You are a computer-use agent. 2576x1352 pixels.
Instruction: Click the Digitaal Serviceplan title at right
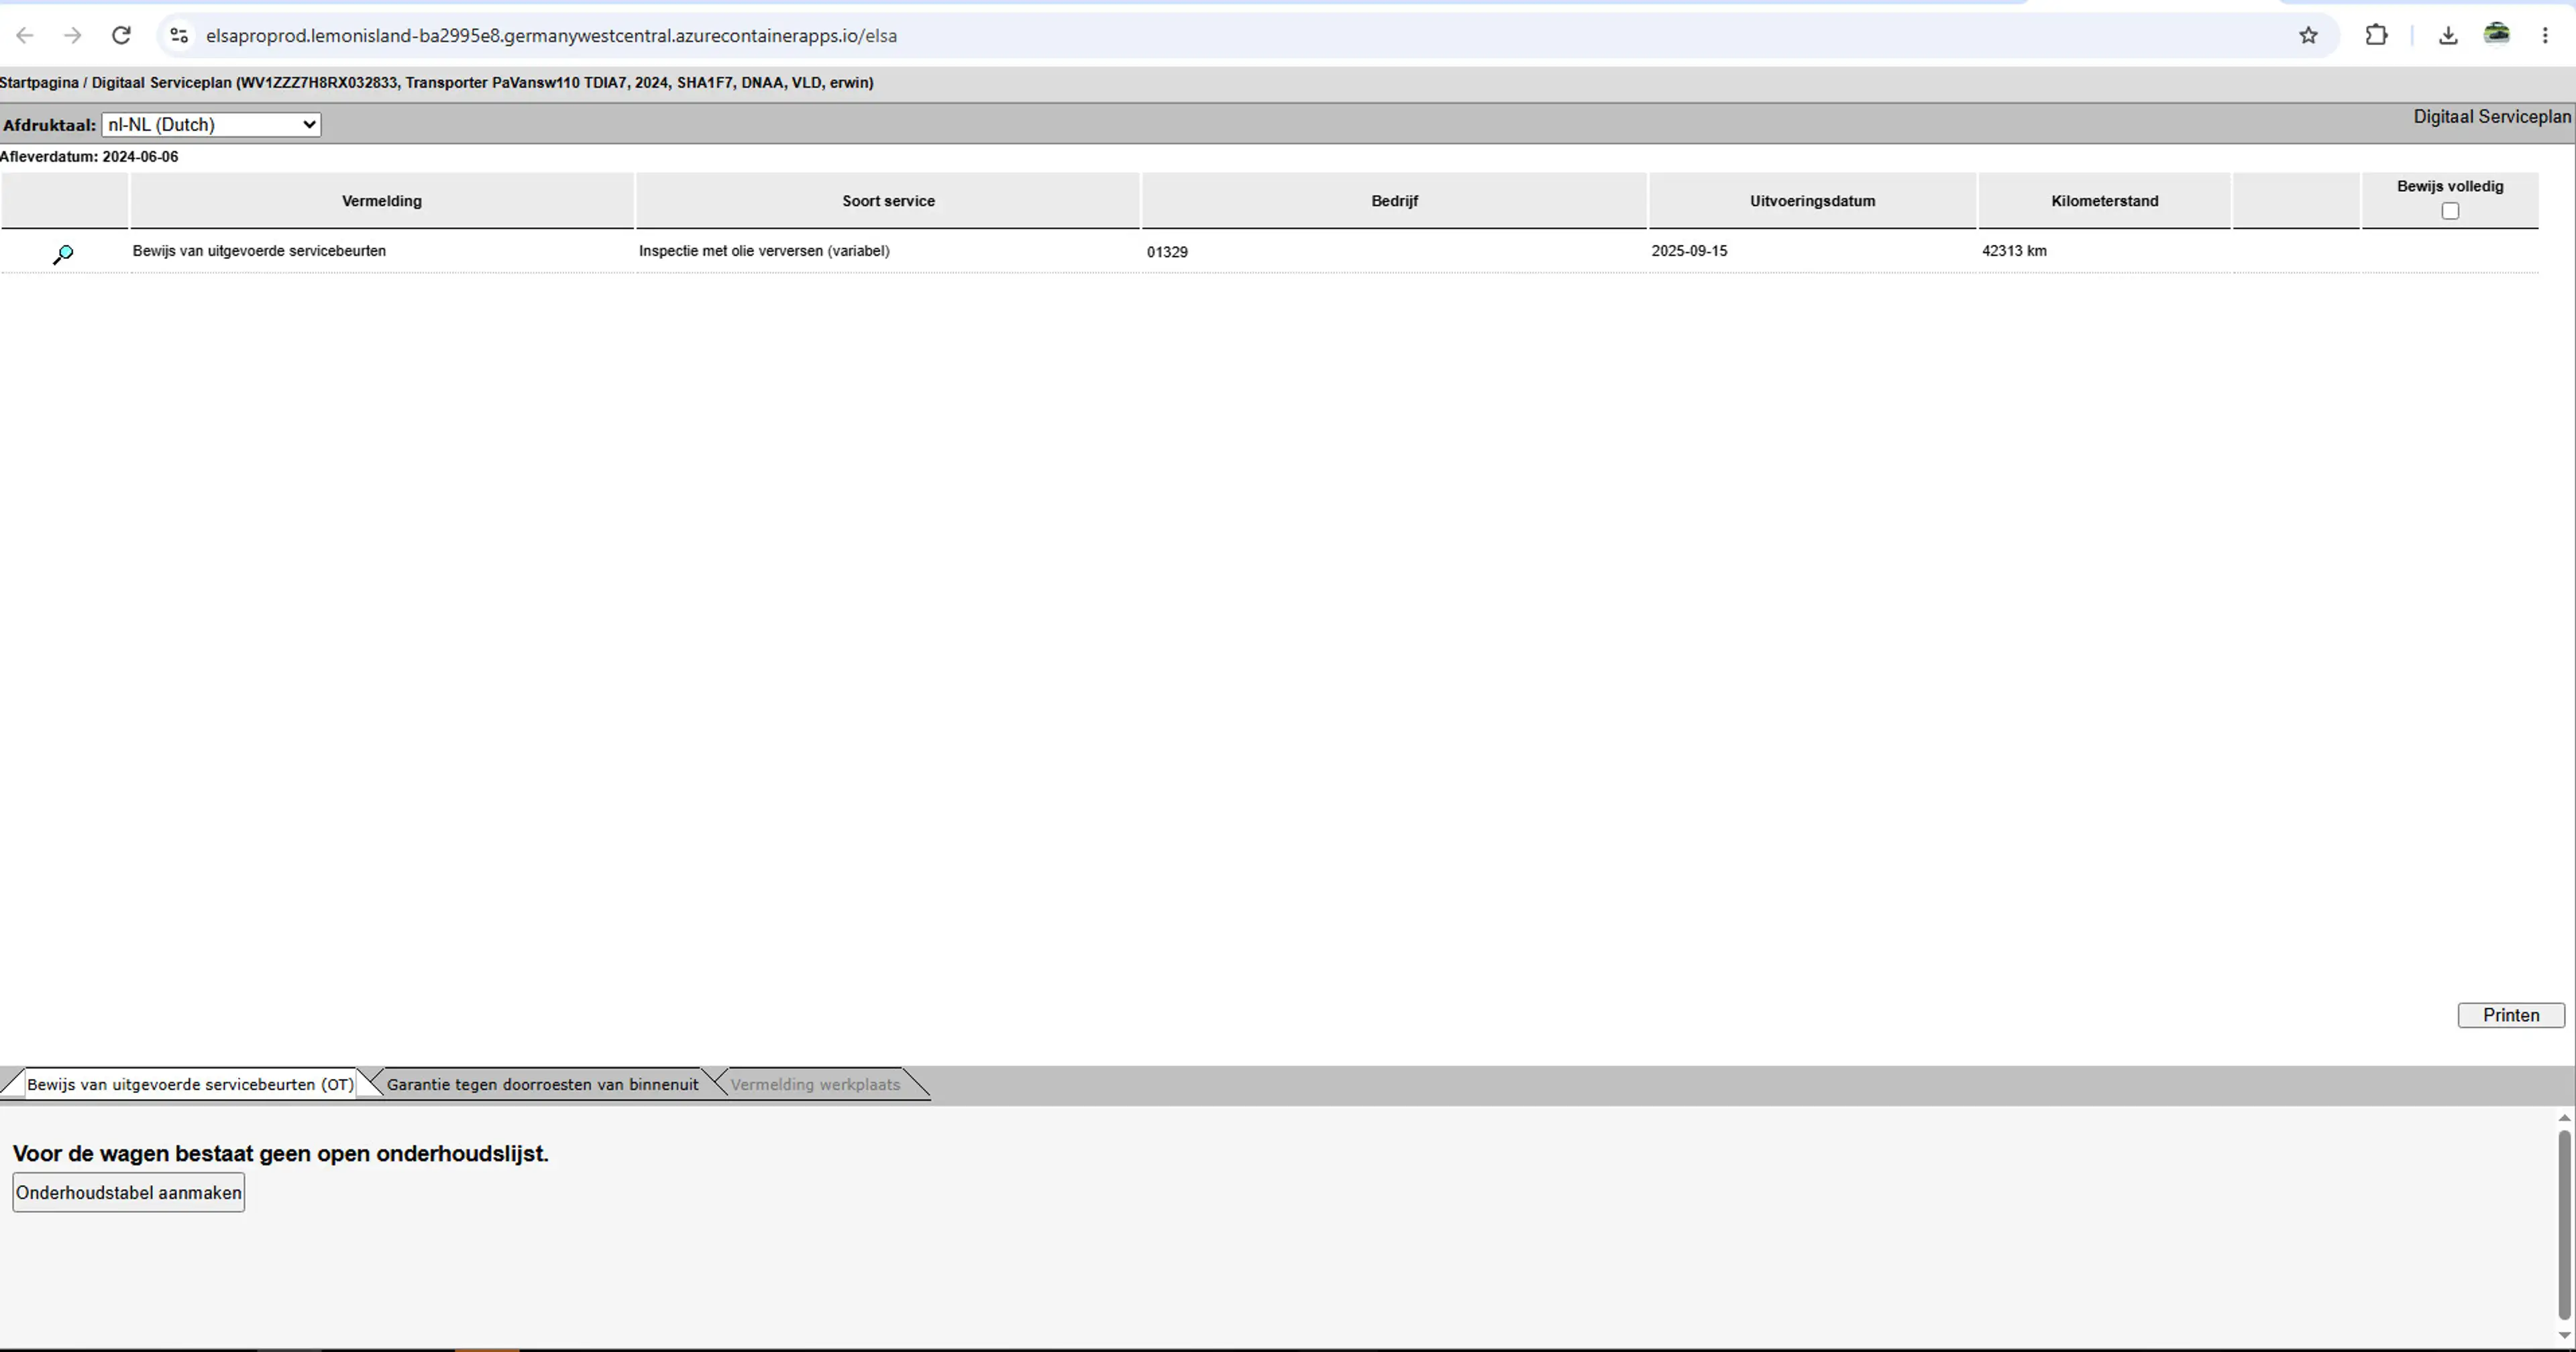coord(2492,117)
